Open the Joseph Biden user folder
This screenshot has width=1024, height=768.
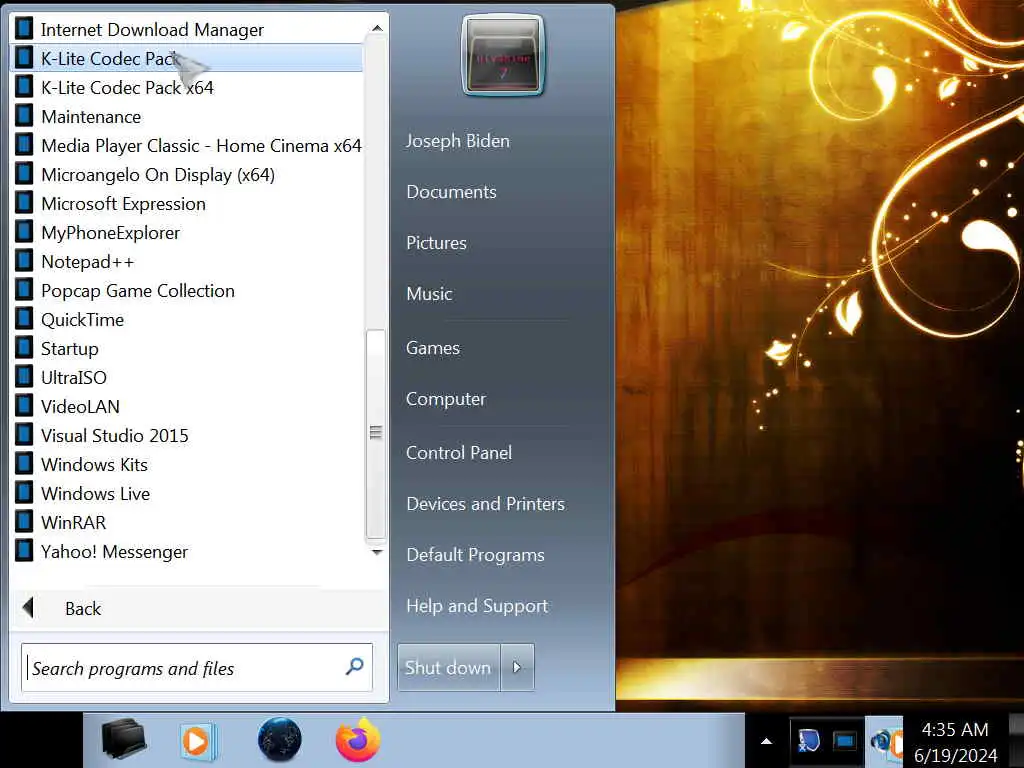click(x=458, y=141)
